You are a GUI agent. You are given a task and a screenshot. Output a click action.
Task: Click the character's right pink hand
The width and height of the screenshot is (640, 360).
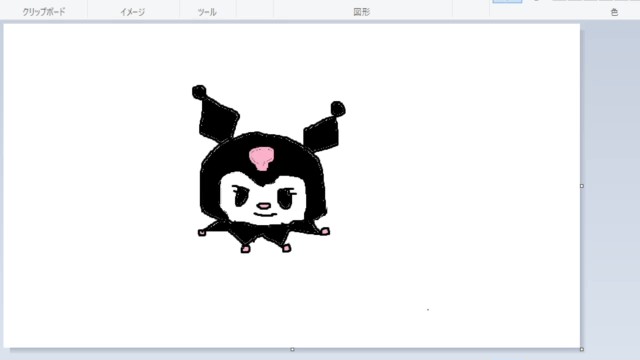(x=325, y=232)
